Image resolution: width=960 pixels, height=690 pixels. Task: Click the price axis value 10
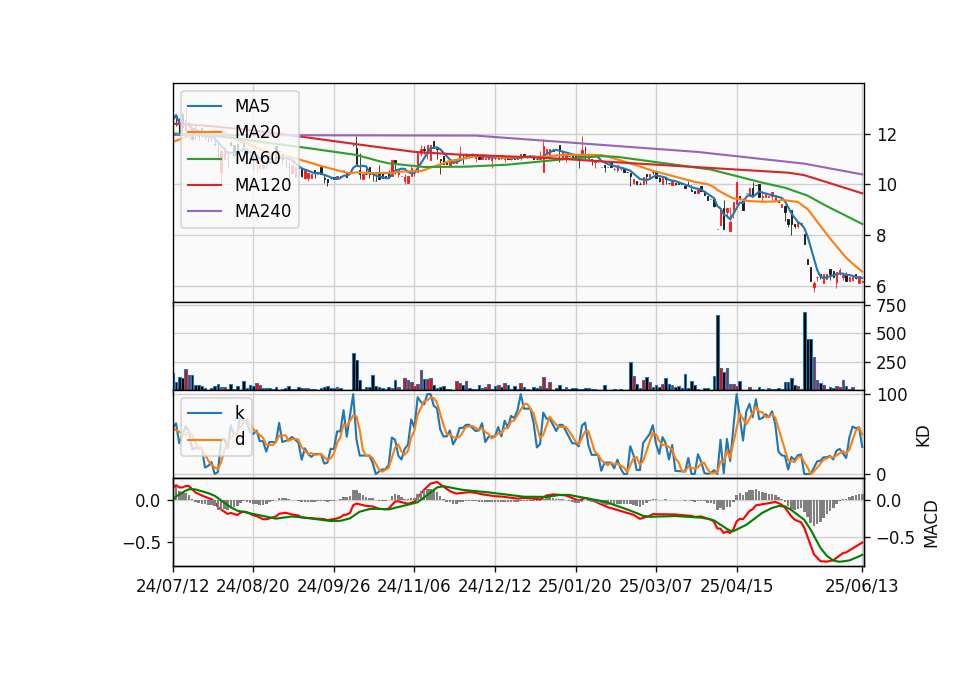coord(887,185)
